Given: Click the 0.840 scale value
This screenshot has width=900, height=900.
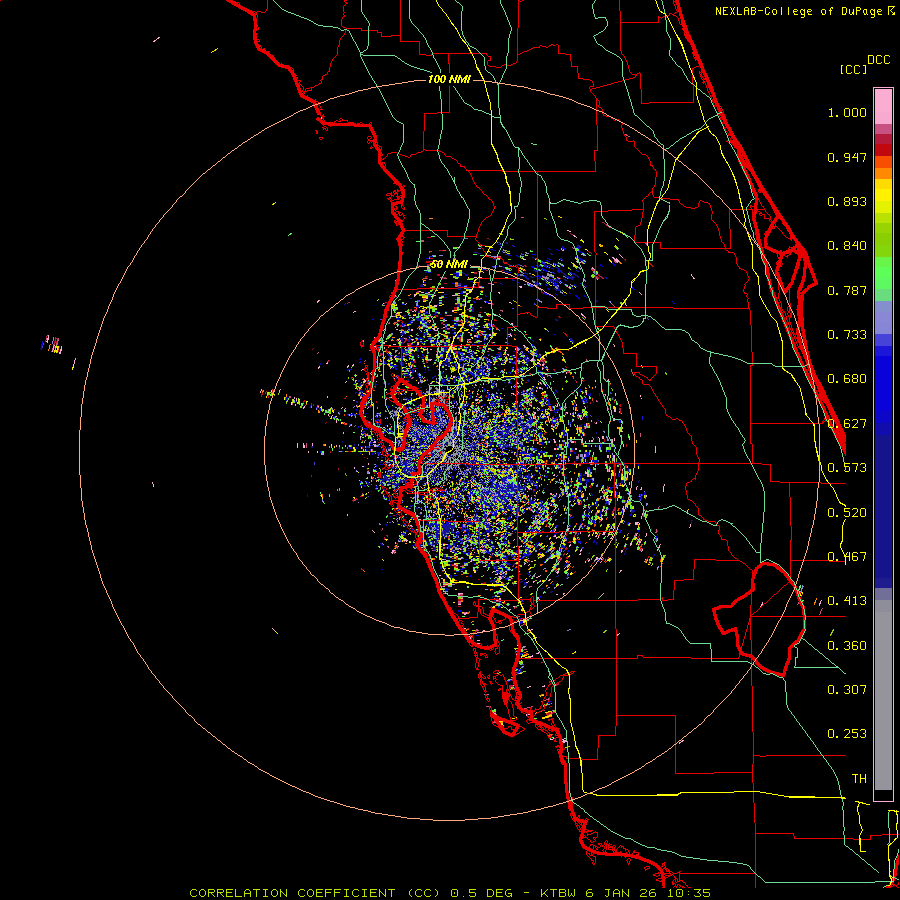Looking at the screenshot, I should pyautogui.click(x=847, y=246).
